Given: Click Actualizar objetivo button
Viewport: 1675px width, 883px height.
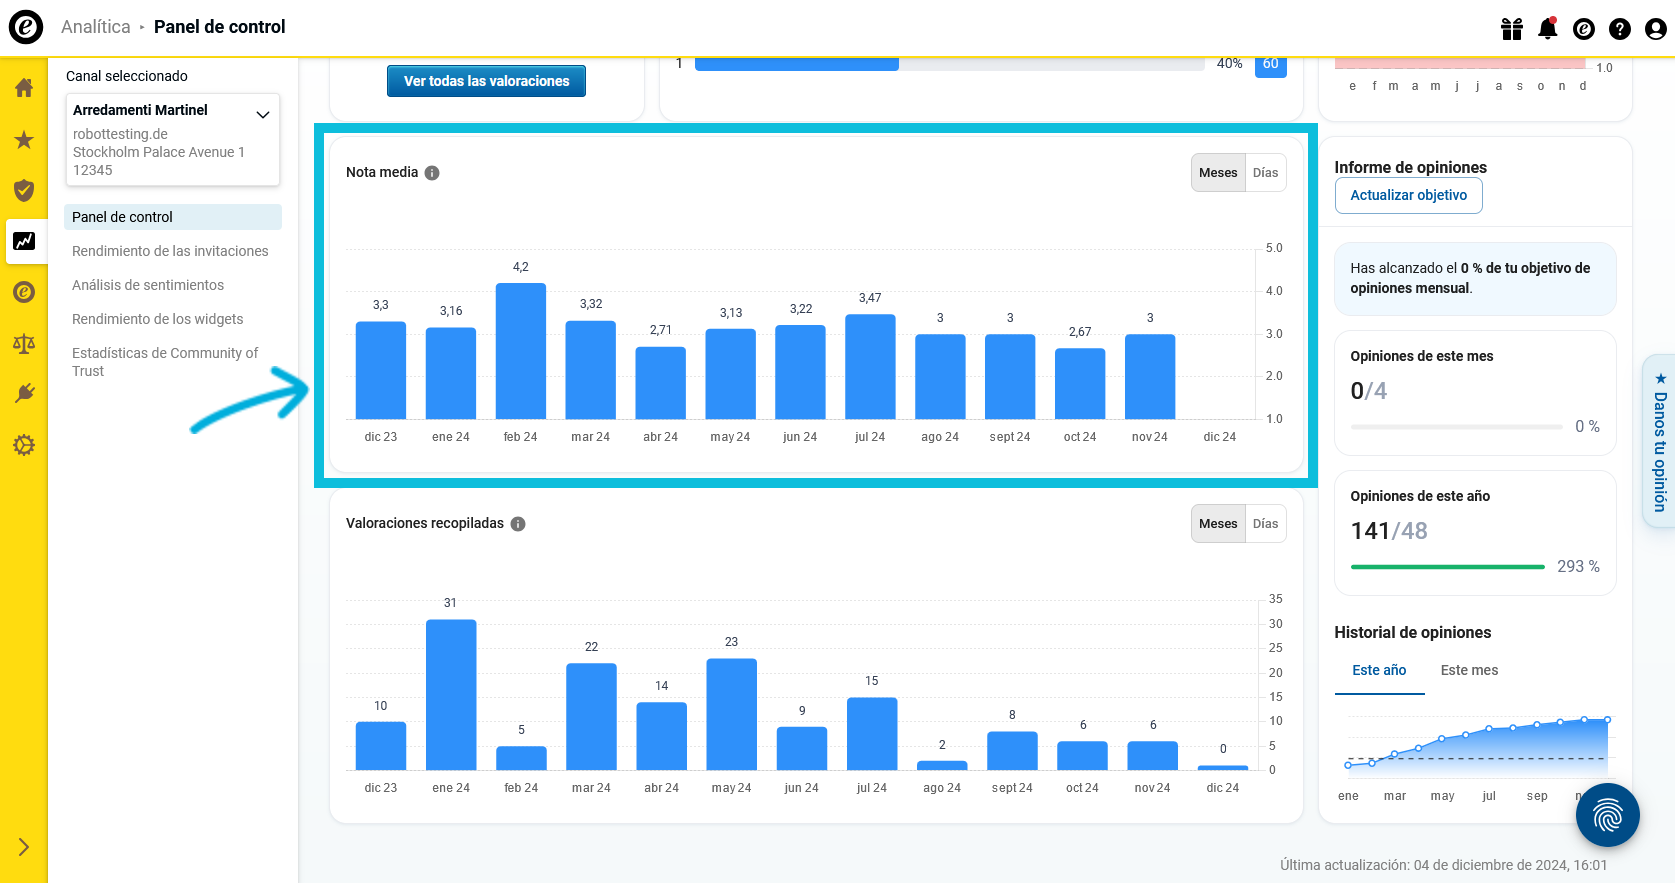Looking at the screenshot, I should 1409,195.
